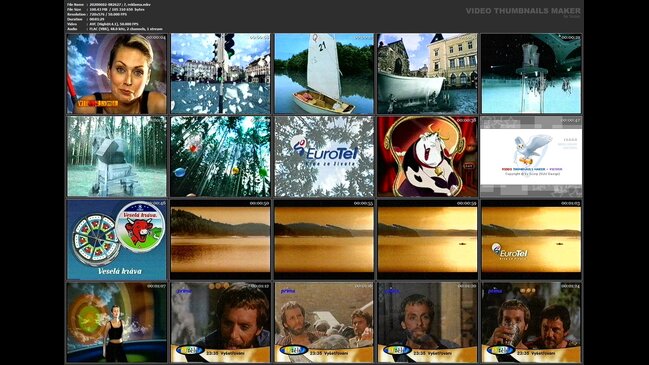Click the Video Thumbnails Maker watermark
The height and width of the screenshot is (365, 649).
(x=523, y=11)
